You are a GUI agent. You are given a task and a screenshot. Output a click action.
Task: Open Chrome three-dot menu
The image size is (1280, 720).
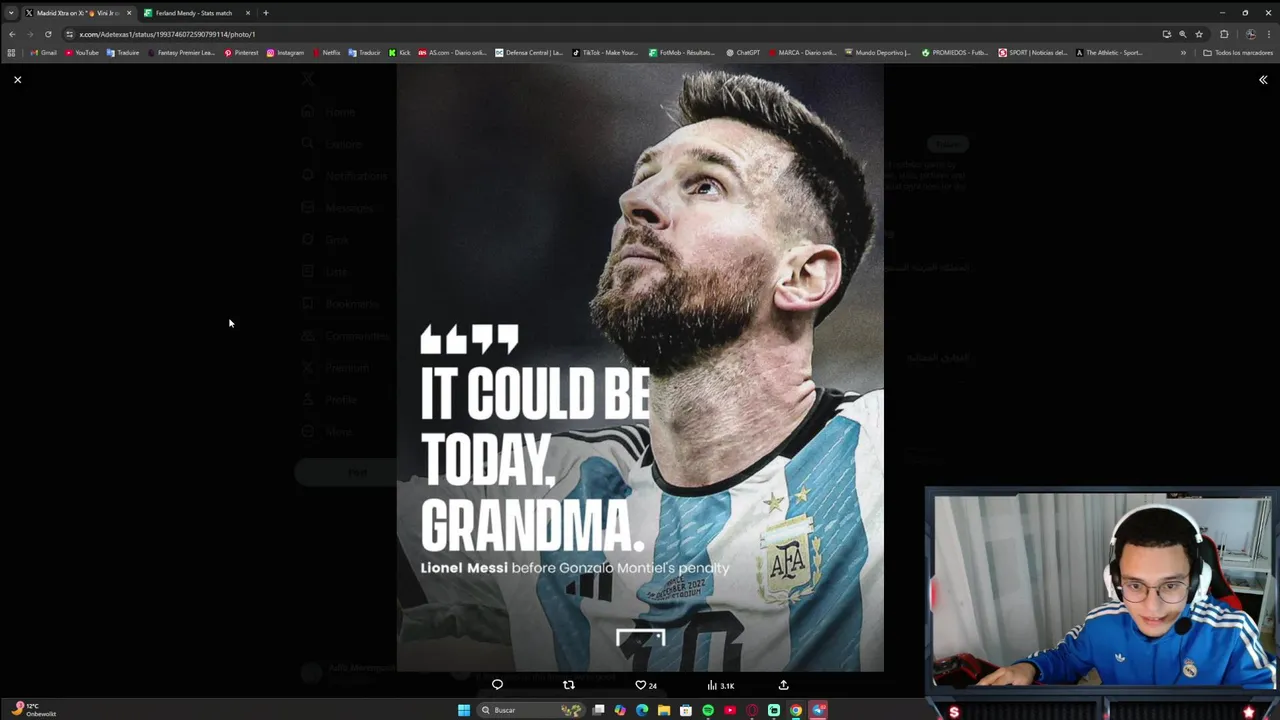1268,34
